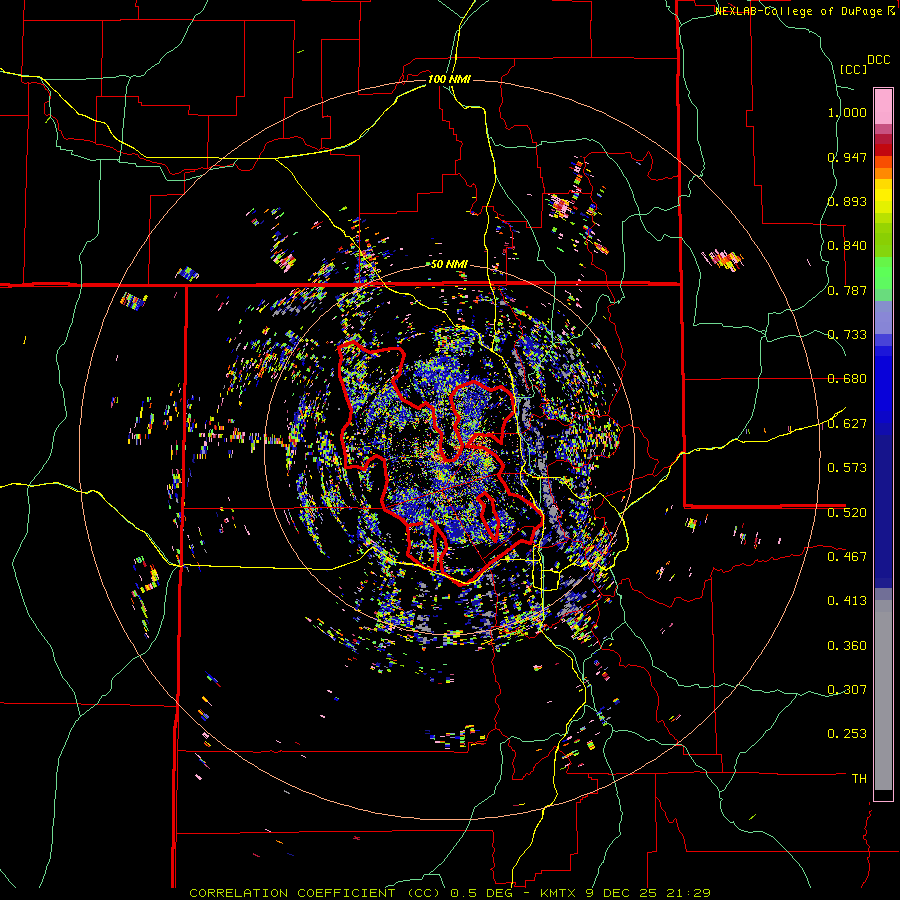
Task: Click the 50 NMI range ring label
Action: (449, 265)
